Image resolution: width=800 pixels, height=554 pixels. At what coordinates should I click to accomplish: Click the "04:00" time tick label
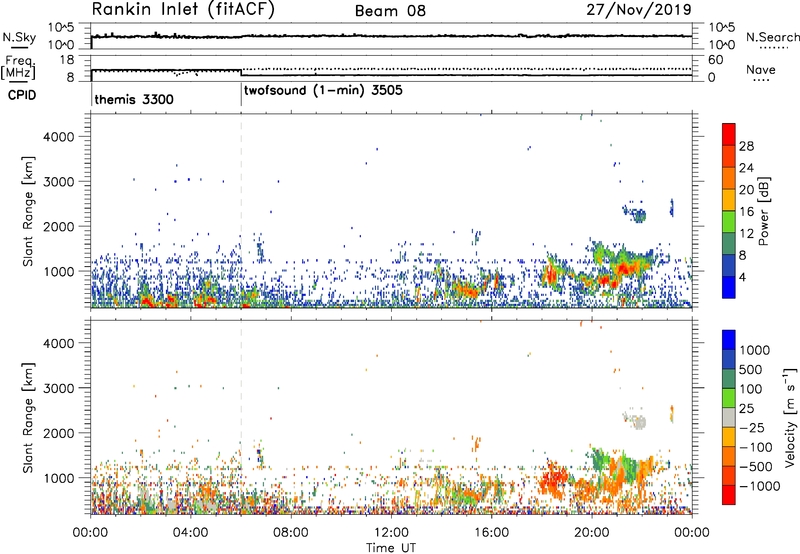pos(190,533)
